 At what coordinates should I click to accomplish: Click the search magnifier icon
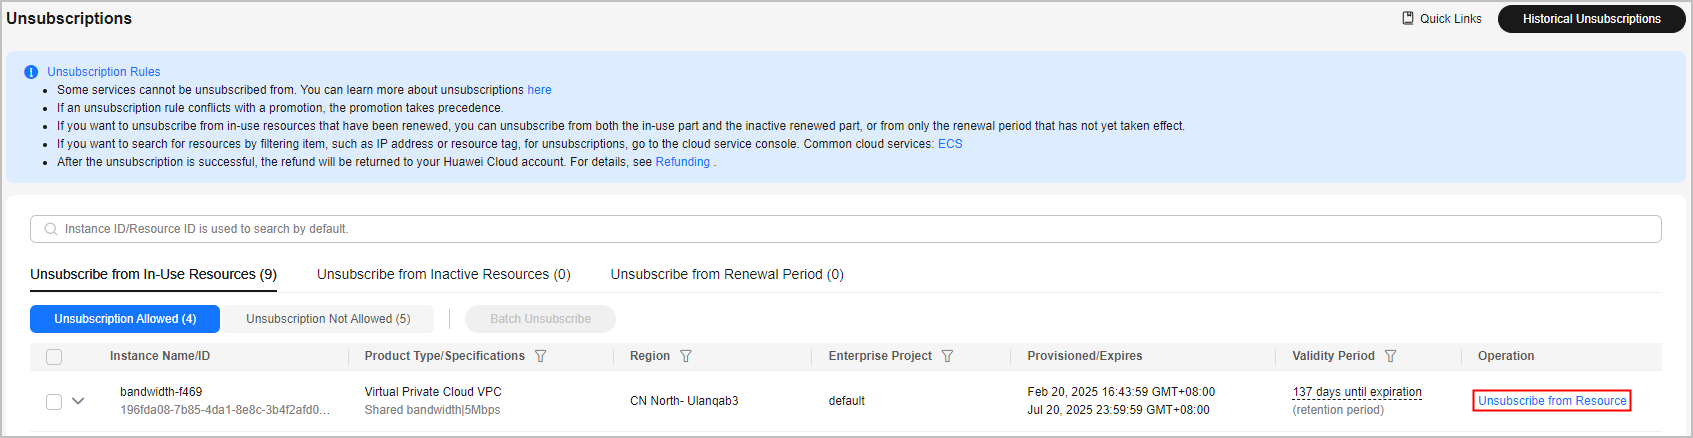click(x=51, y=229)
